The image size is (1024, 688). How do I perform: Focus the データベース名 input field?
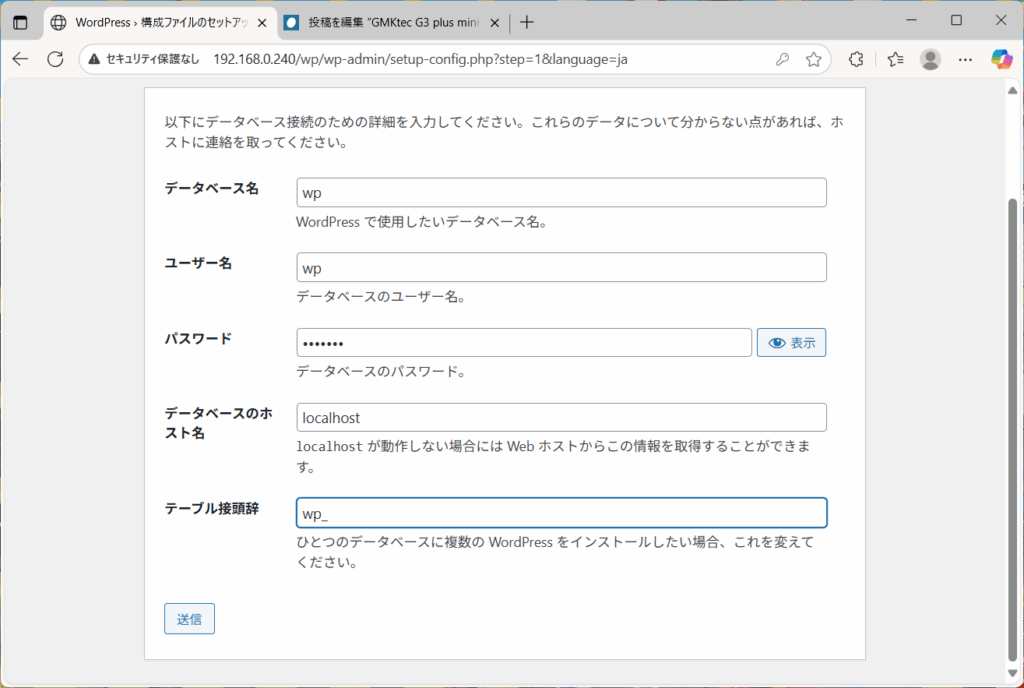561,193
